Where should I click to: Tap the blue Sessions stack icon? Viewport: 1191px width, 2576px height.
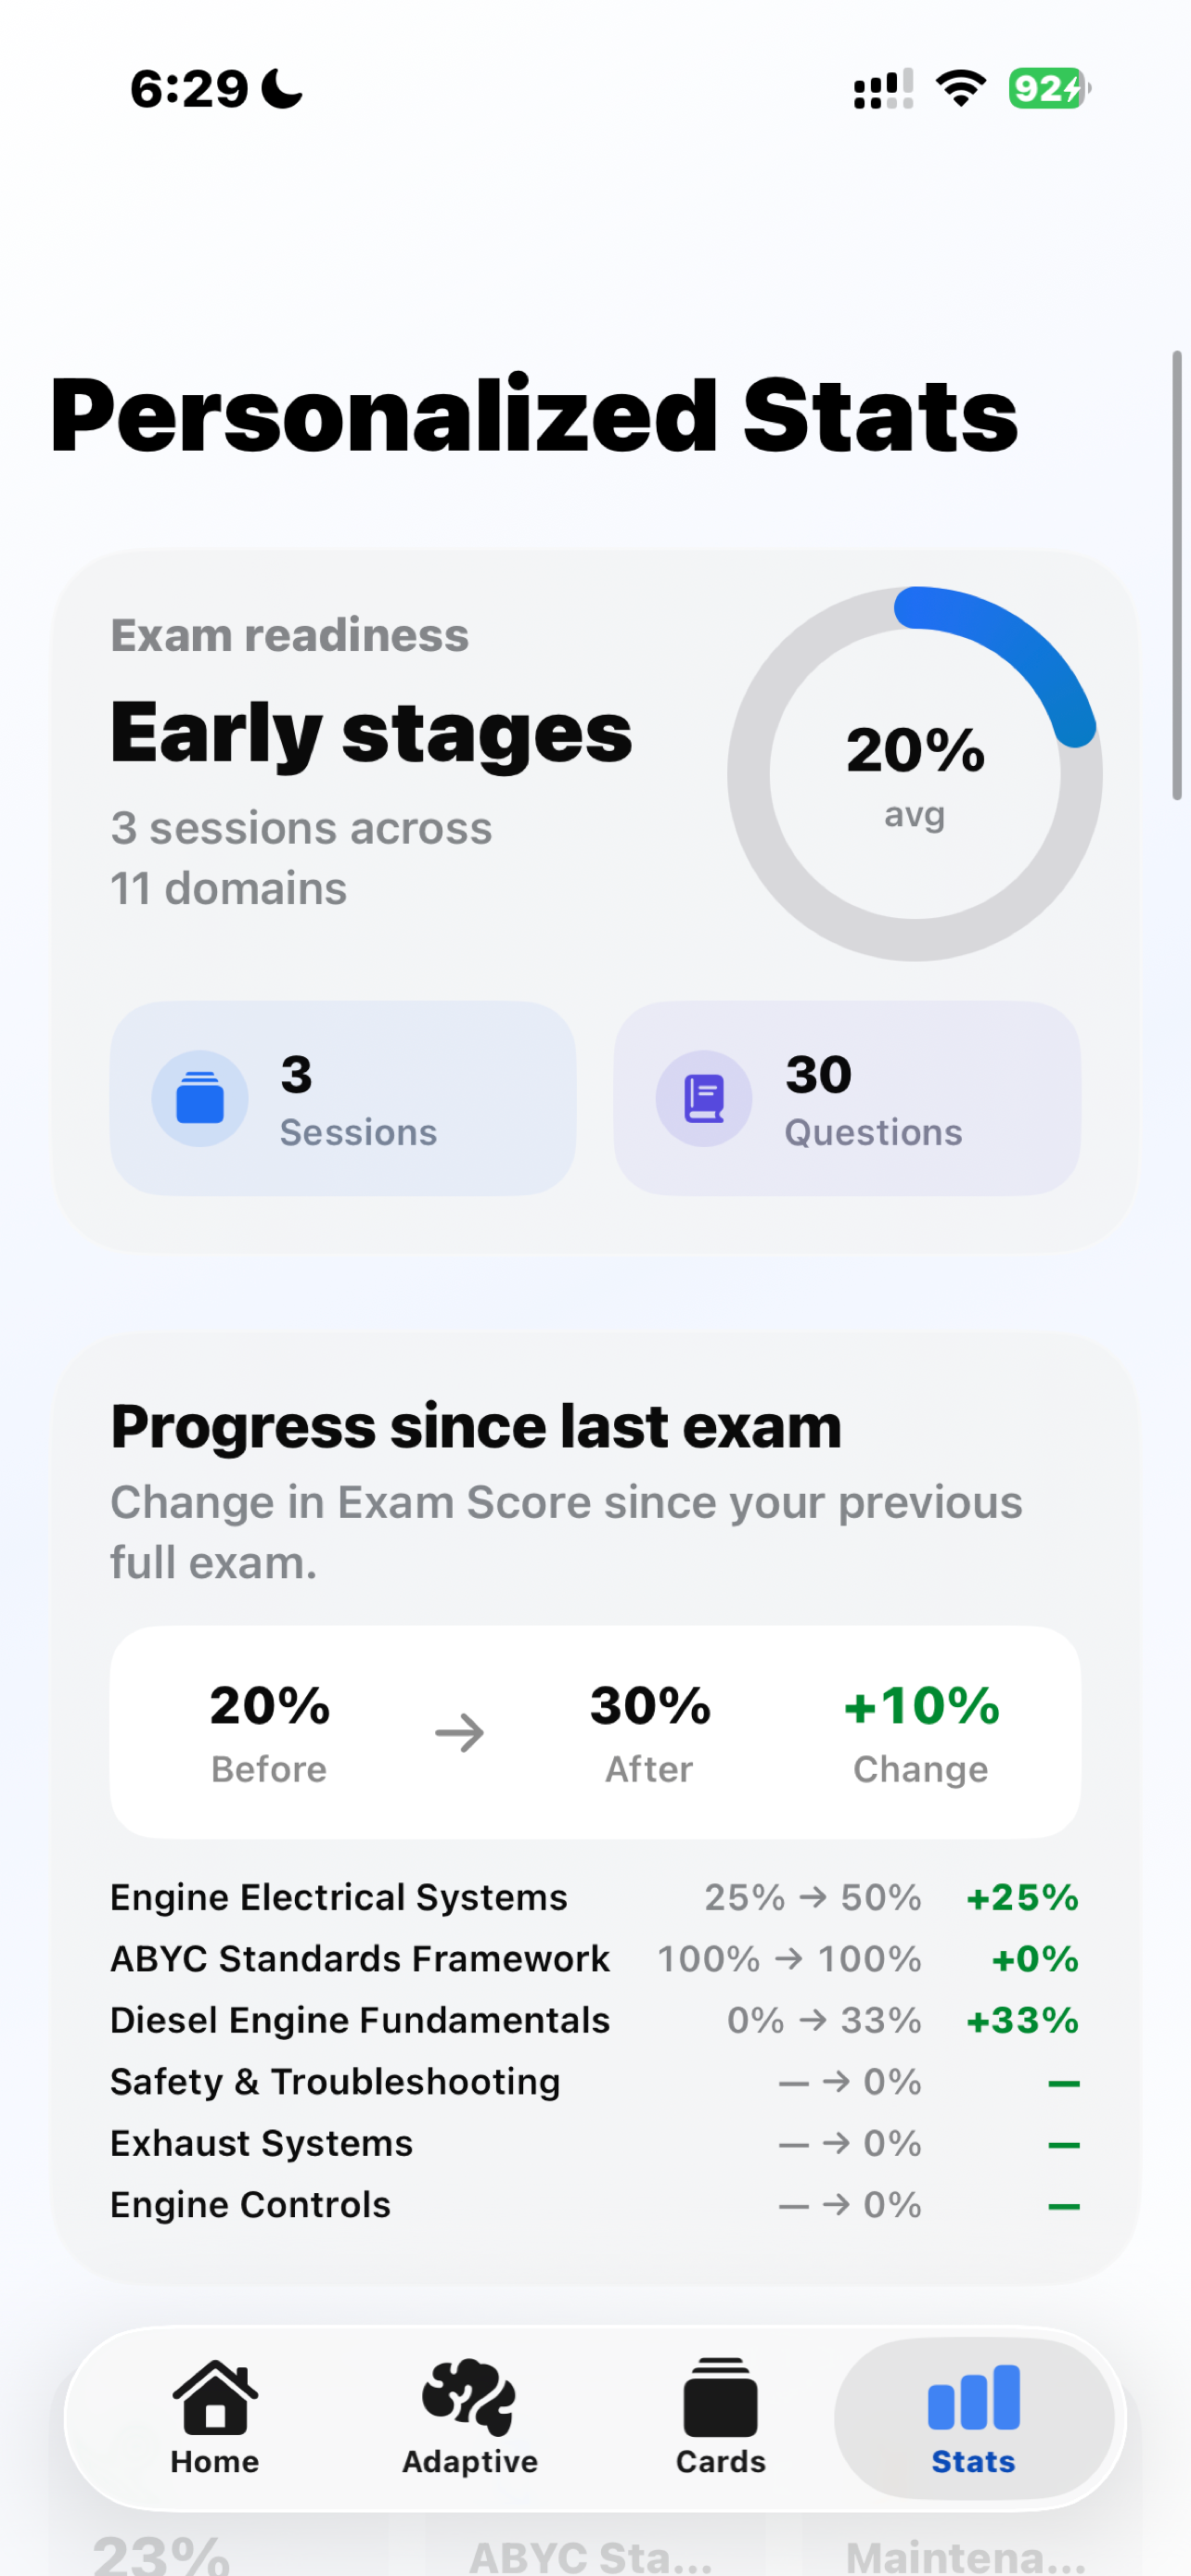pos(200,1098)
